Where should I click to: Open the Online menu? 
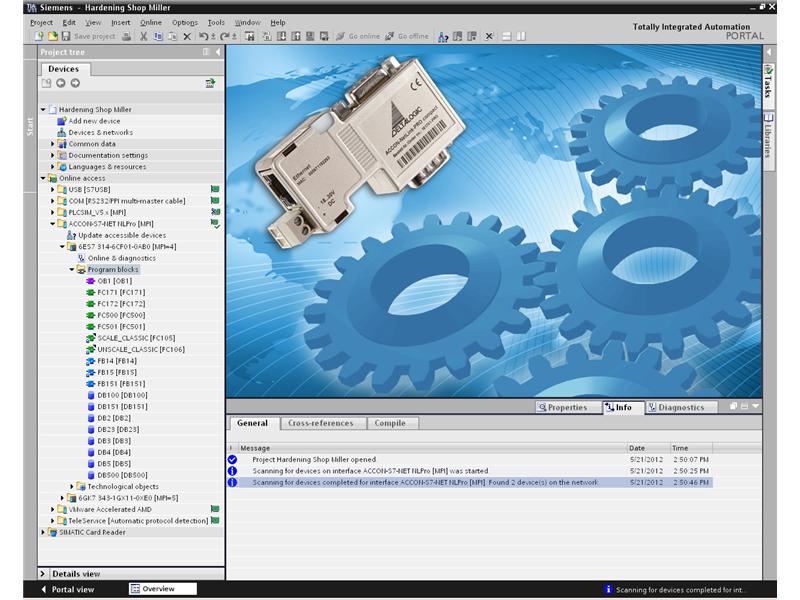[x=151, y=22]
